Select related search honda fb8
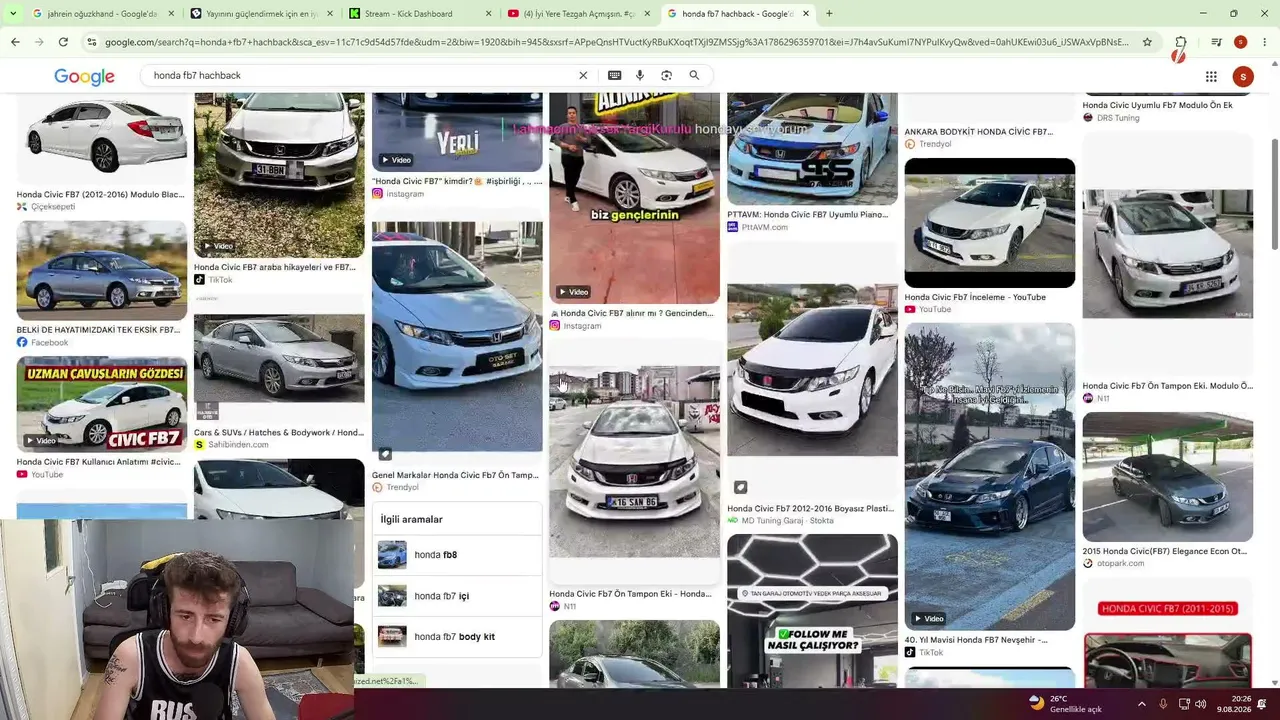The image size is (1280, 720). pyautogui.click(x=457, y=555)
